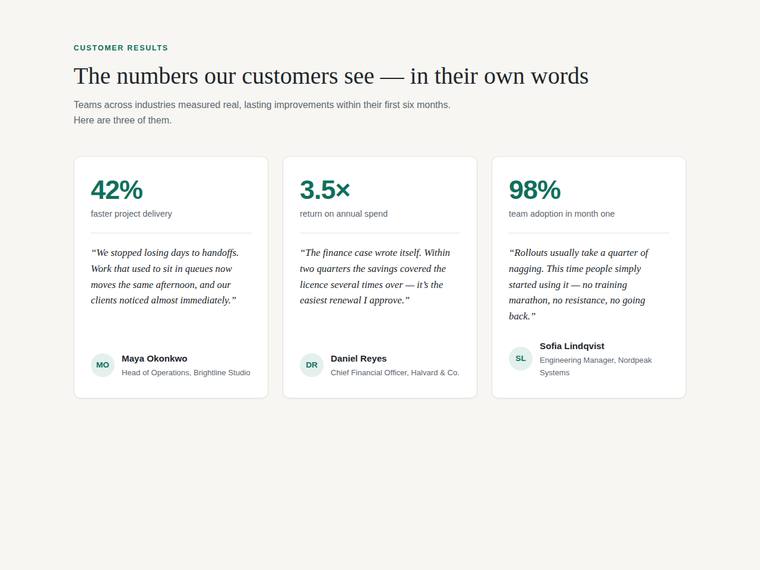760x570 pixels.
Task: Select the 42% statistic figure
Action: [117, 190]
